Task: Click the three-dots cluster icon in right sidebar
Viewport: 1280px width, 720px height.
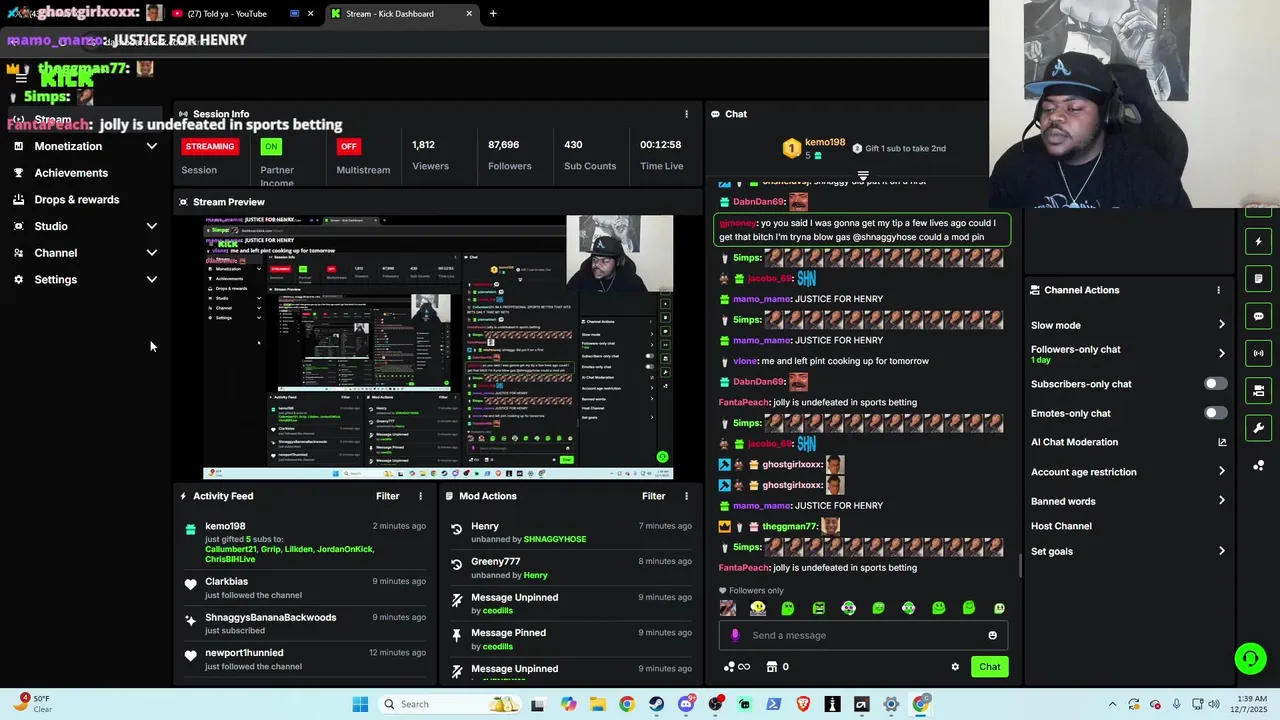Action: click(x=1258, y=466)
